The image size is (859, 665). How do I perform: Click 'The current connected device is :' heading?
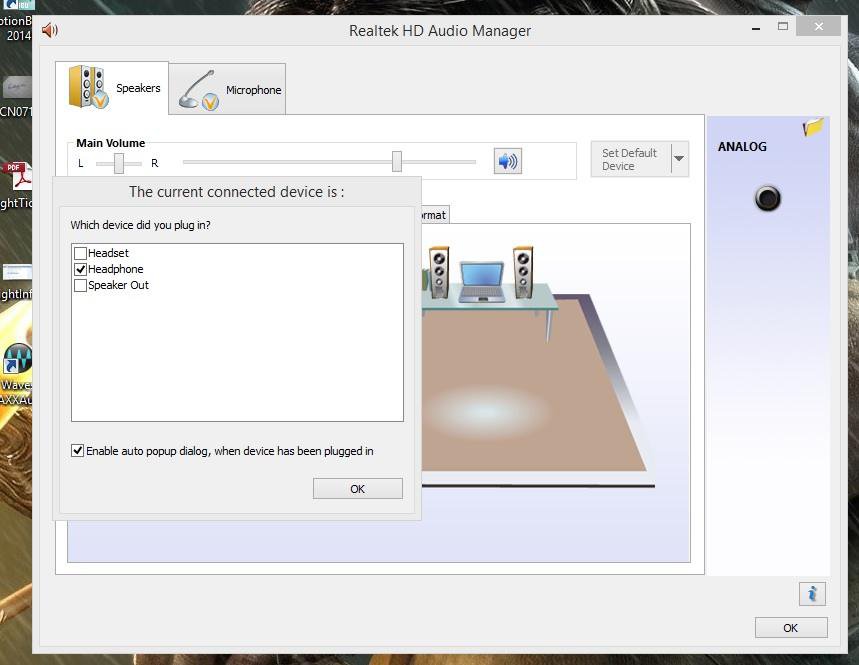[237, 192]
